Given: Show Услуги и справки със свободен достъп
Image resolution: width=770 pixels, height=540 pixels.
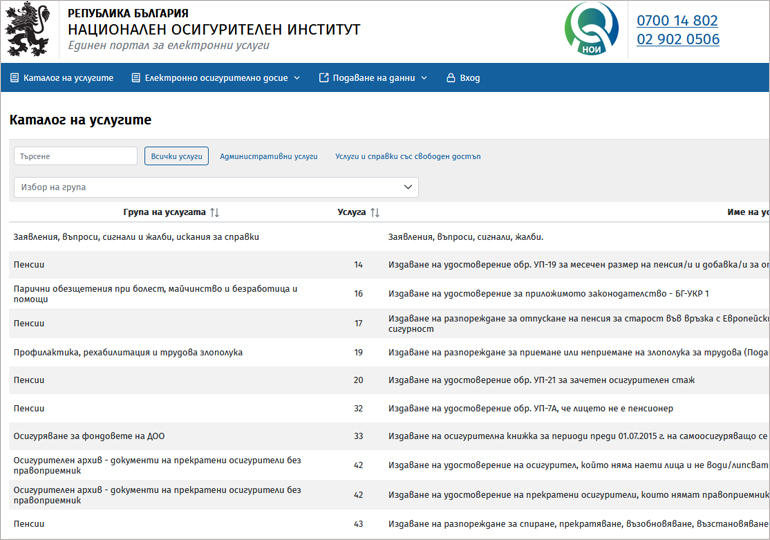Looking at the screenshot, I should tap(408, 156).
